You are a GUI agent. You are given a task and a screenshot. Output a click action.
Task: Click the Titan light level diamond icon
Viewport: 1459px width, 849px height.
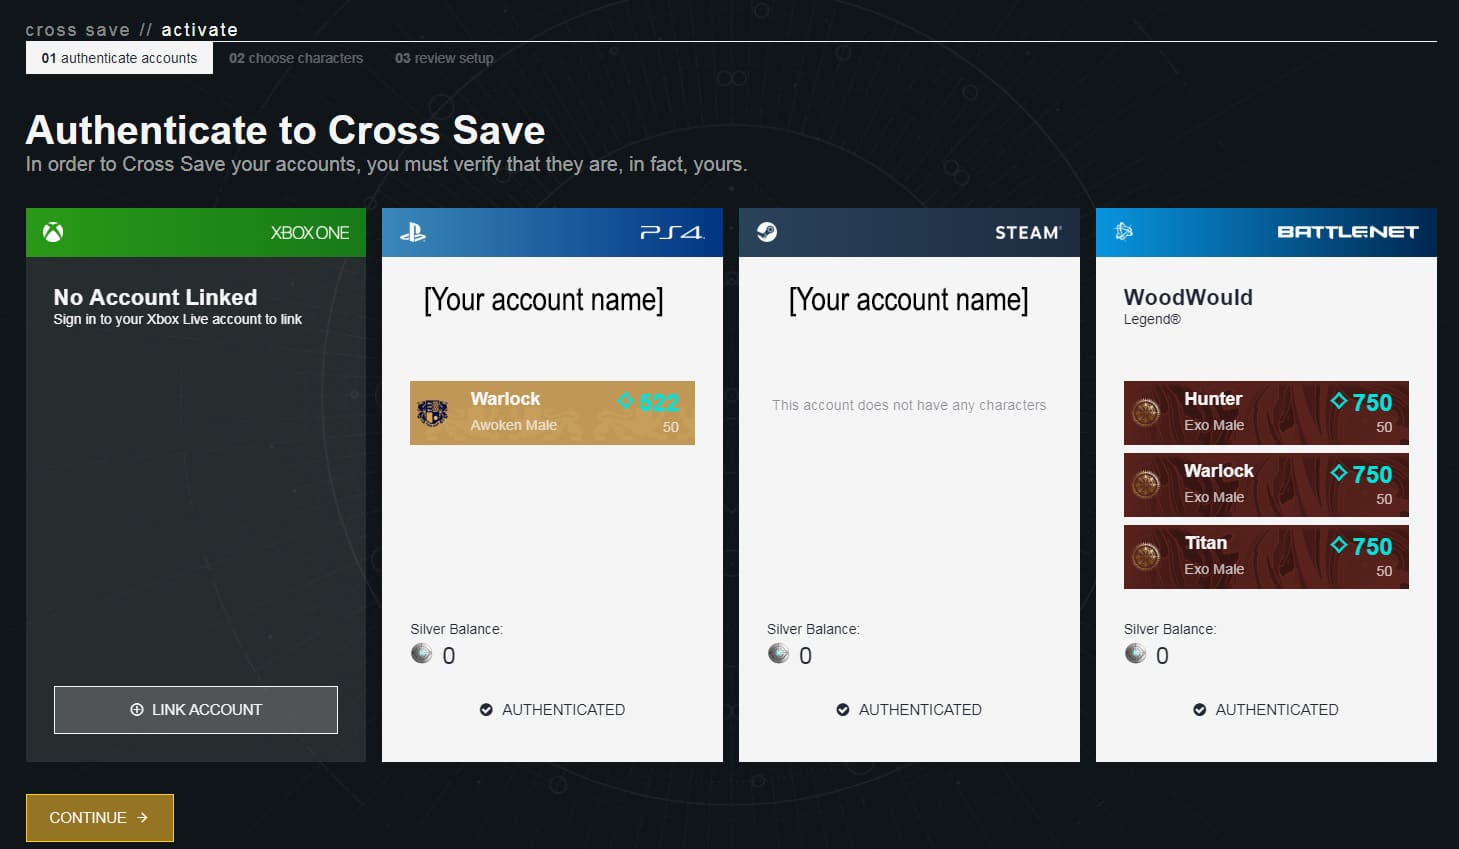point(1339,545)
